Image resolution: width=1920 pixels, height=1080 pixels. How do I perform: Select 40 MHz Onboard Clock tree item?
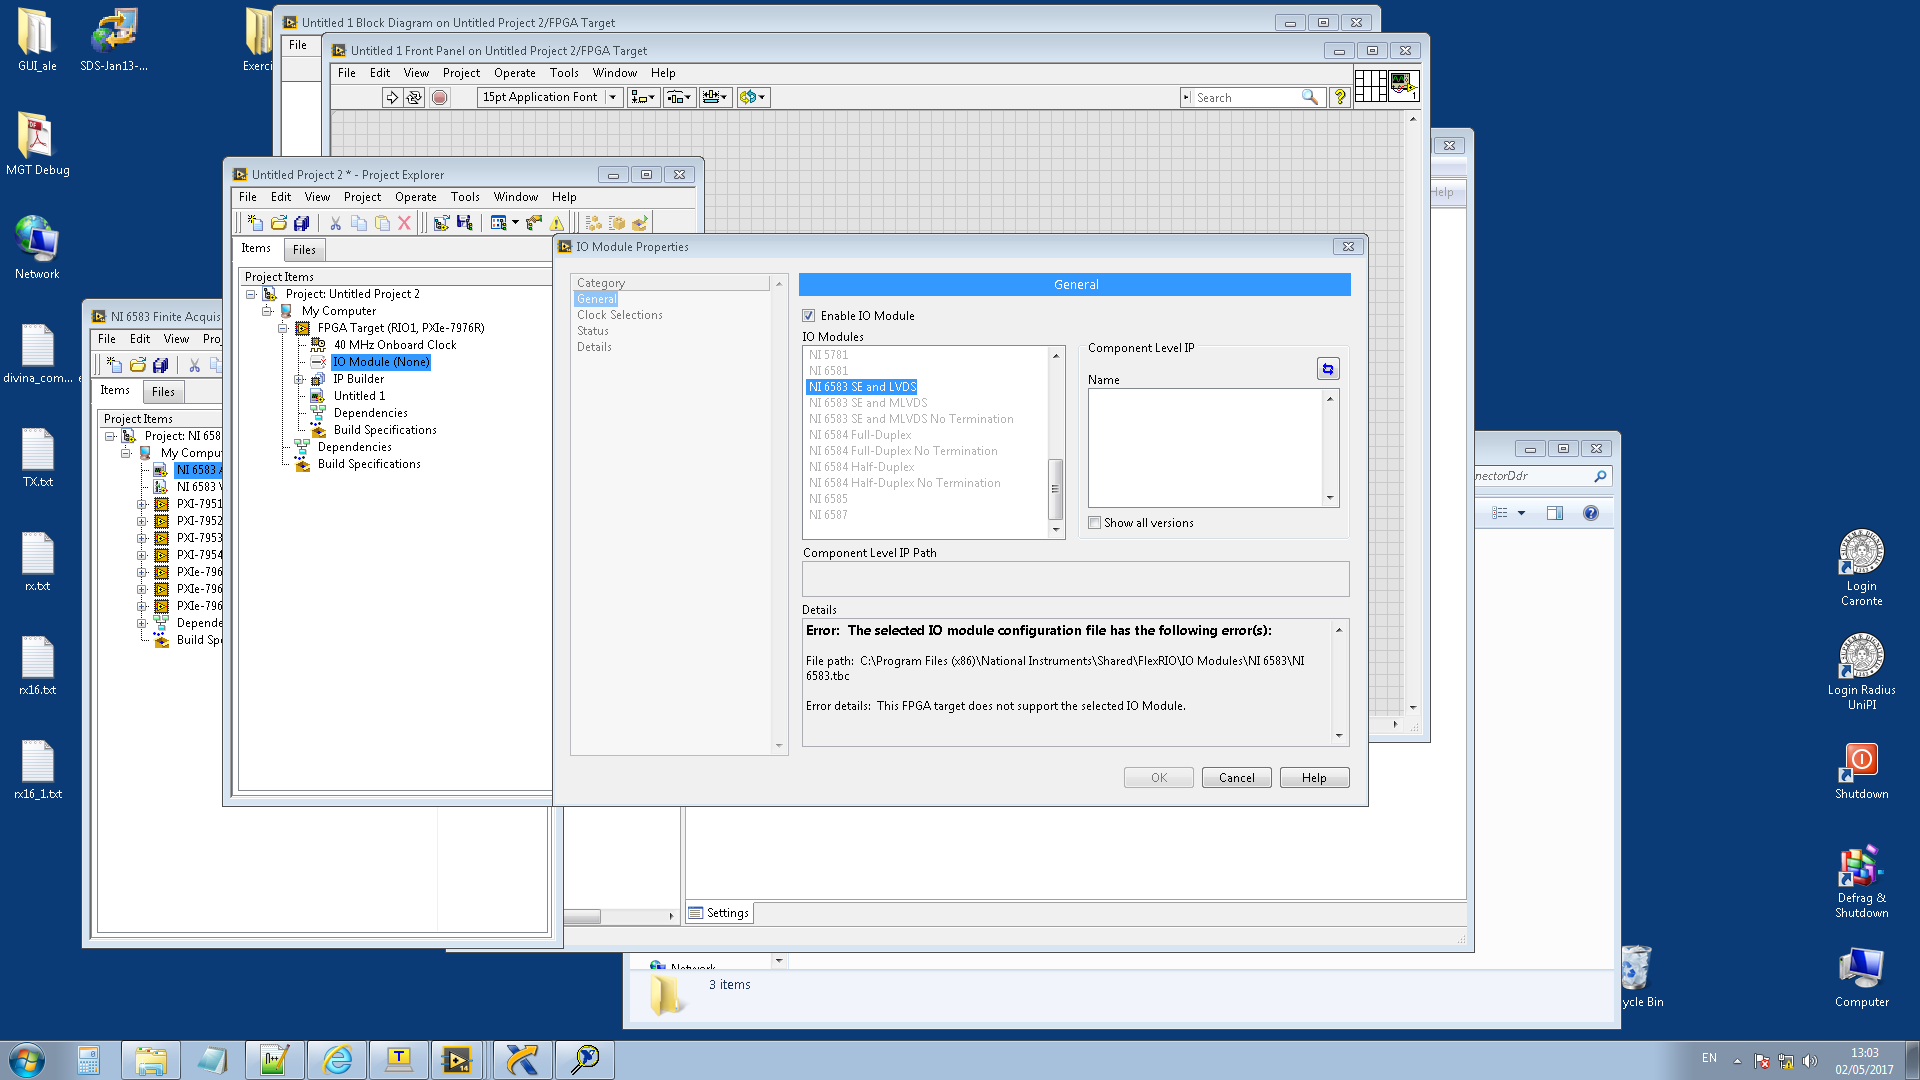[x=395, y=345]
